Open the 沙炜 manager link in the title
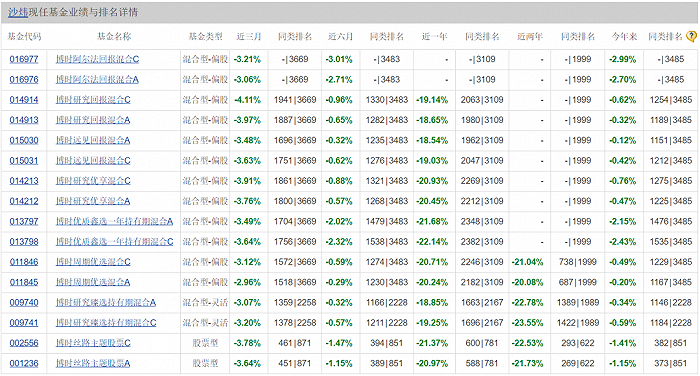Screen dimensions: 700x376 18,13
